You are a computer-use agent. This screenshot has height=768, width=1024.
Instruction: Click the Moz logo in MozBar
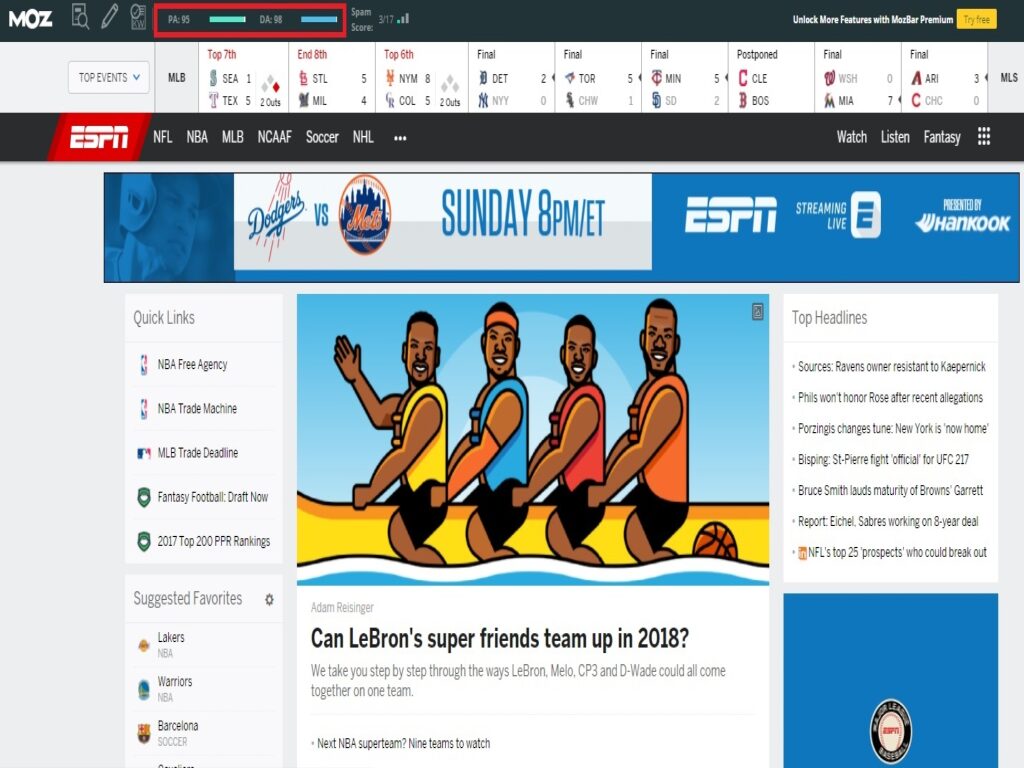pyautogui.click(x=30, y=19)
